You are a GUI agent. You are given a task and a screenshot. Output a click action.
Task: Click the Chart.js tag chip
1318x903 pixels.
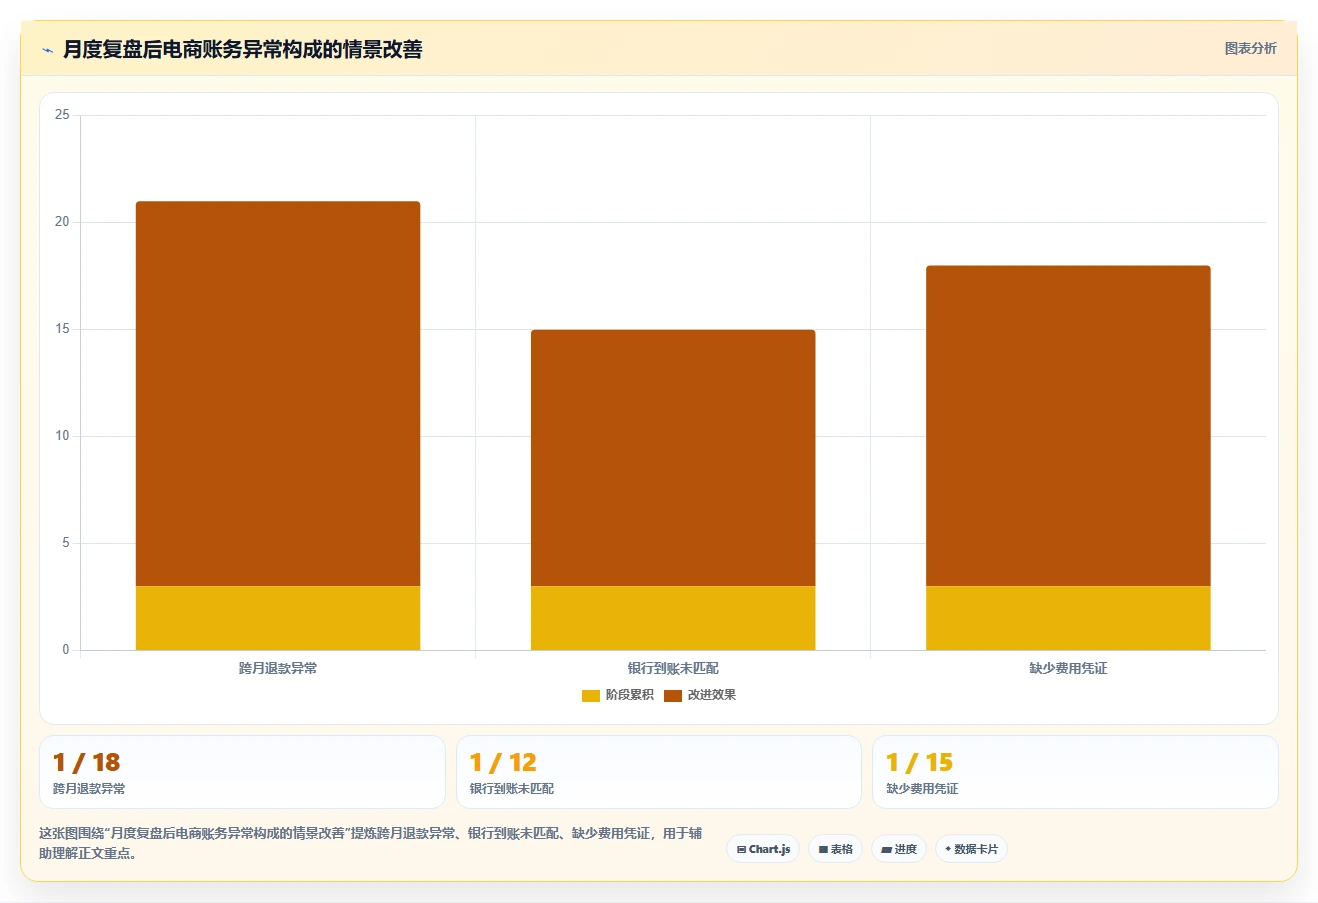click(763, 849)
